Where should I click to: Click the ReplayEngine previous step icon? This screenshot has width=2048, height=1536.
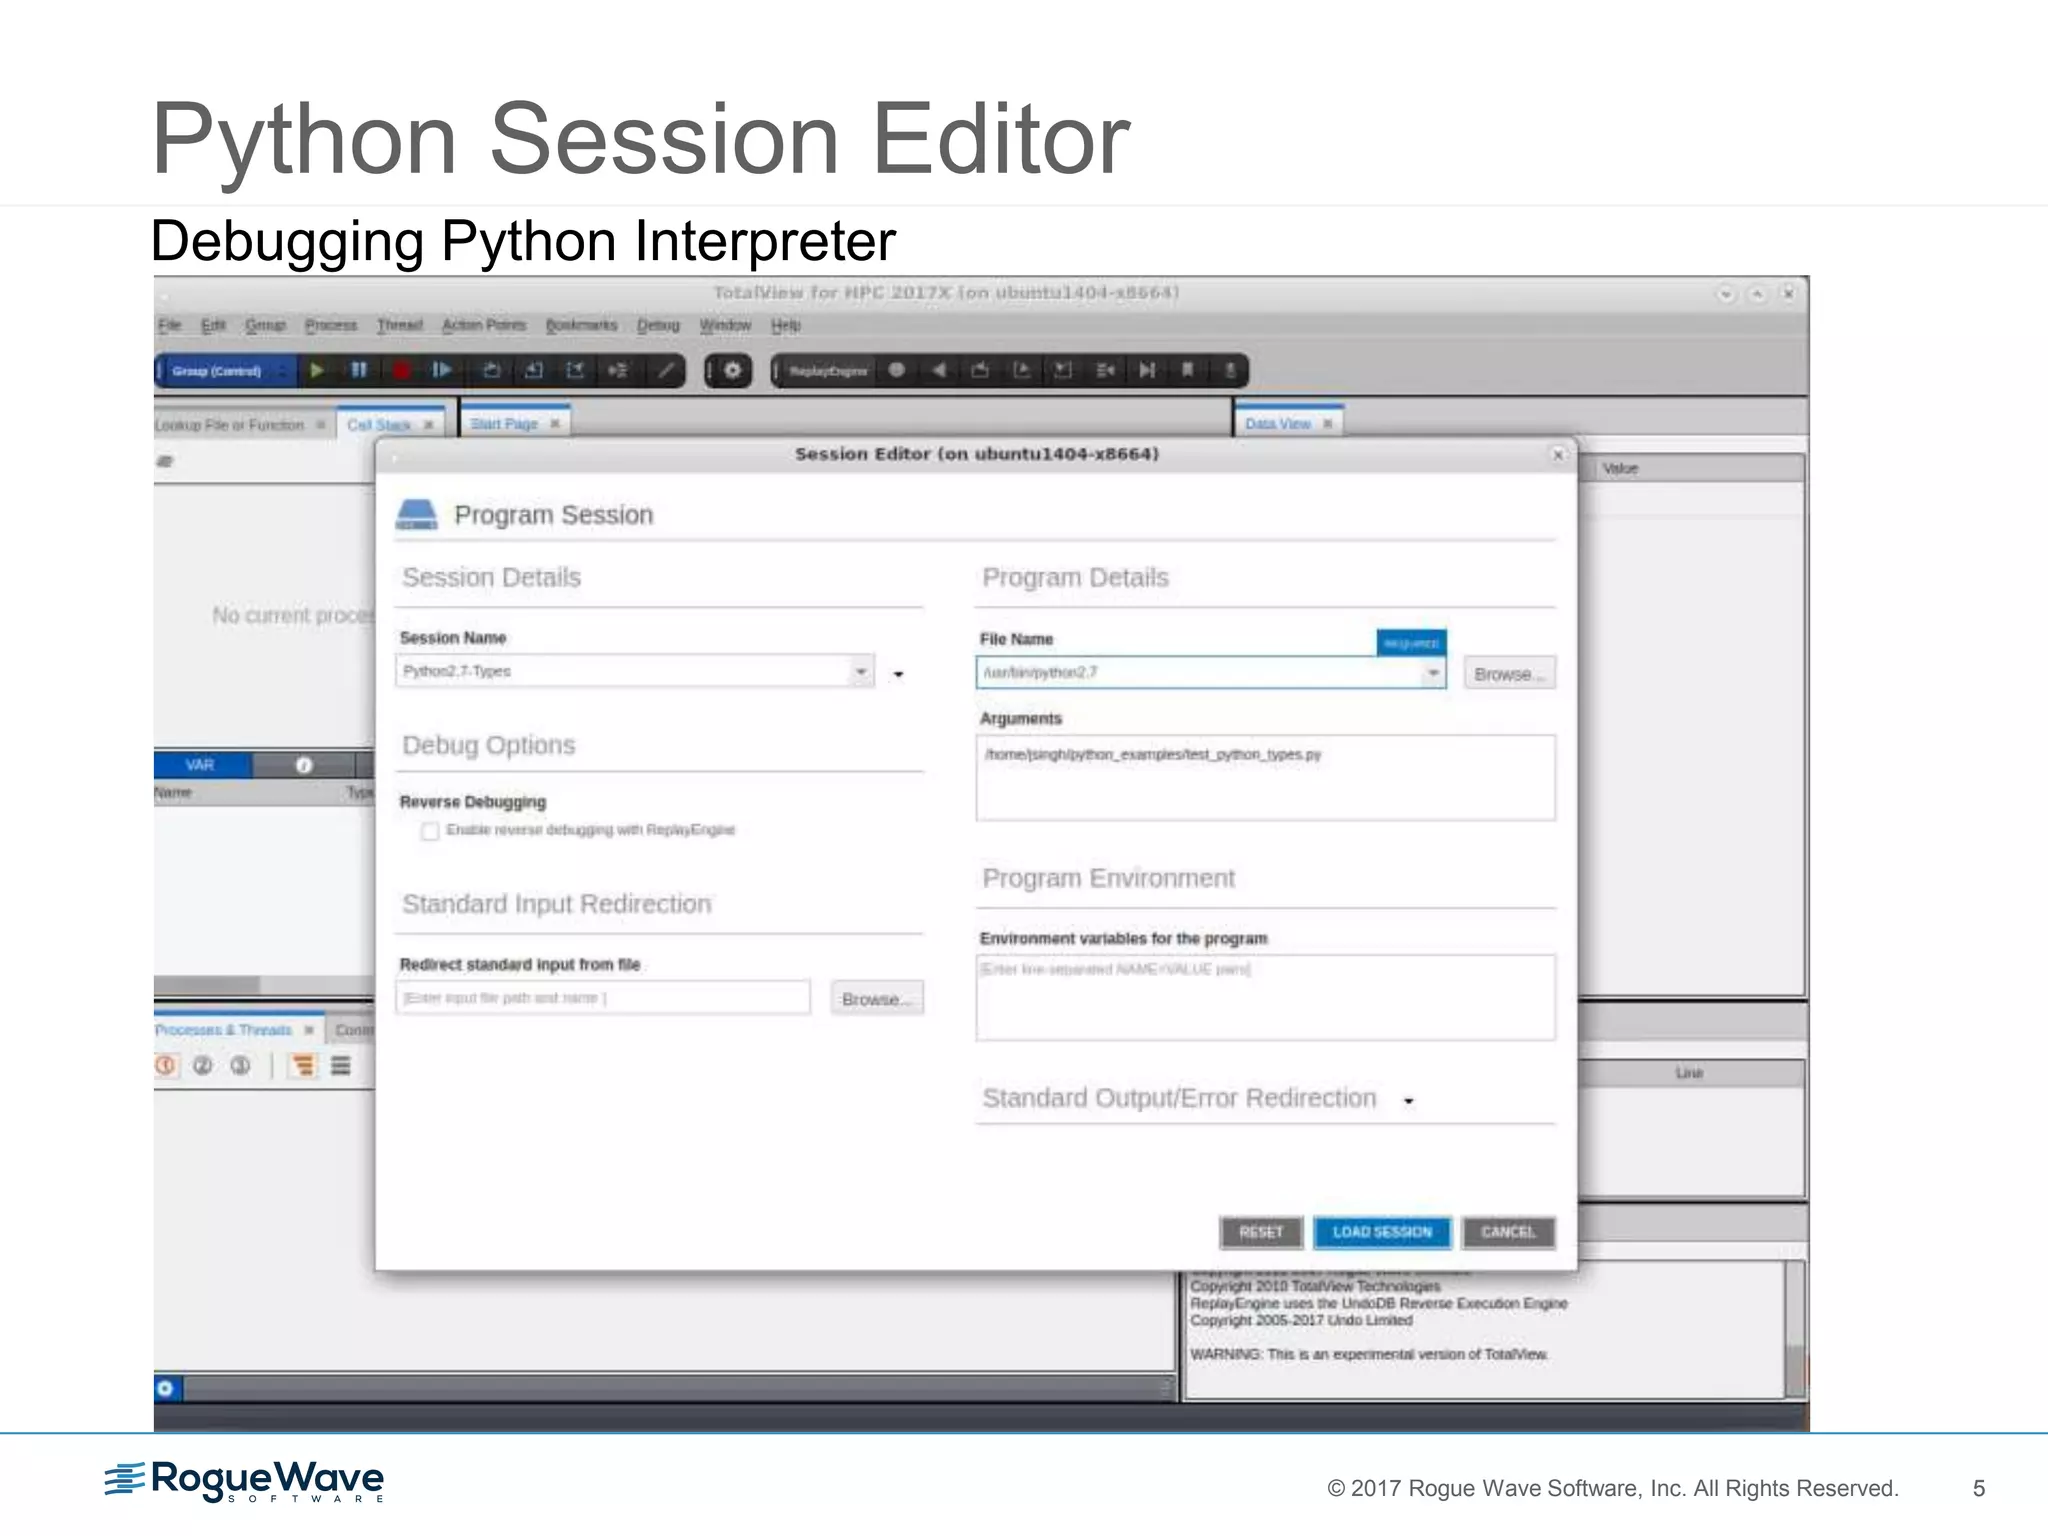click(x=980, y=370)
